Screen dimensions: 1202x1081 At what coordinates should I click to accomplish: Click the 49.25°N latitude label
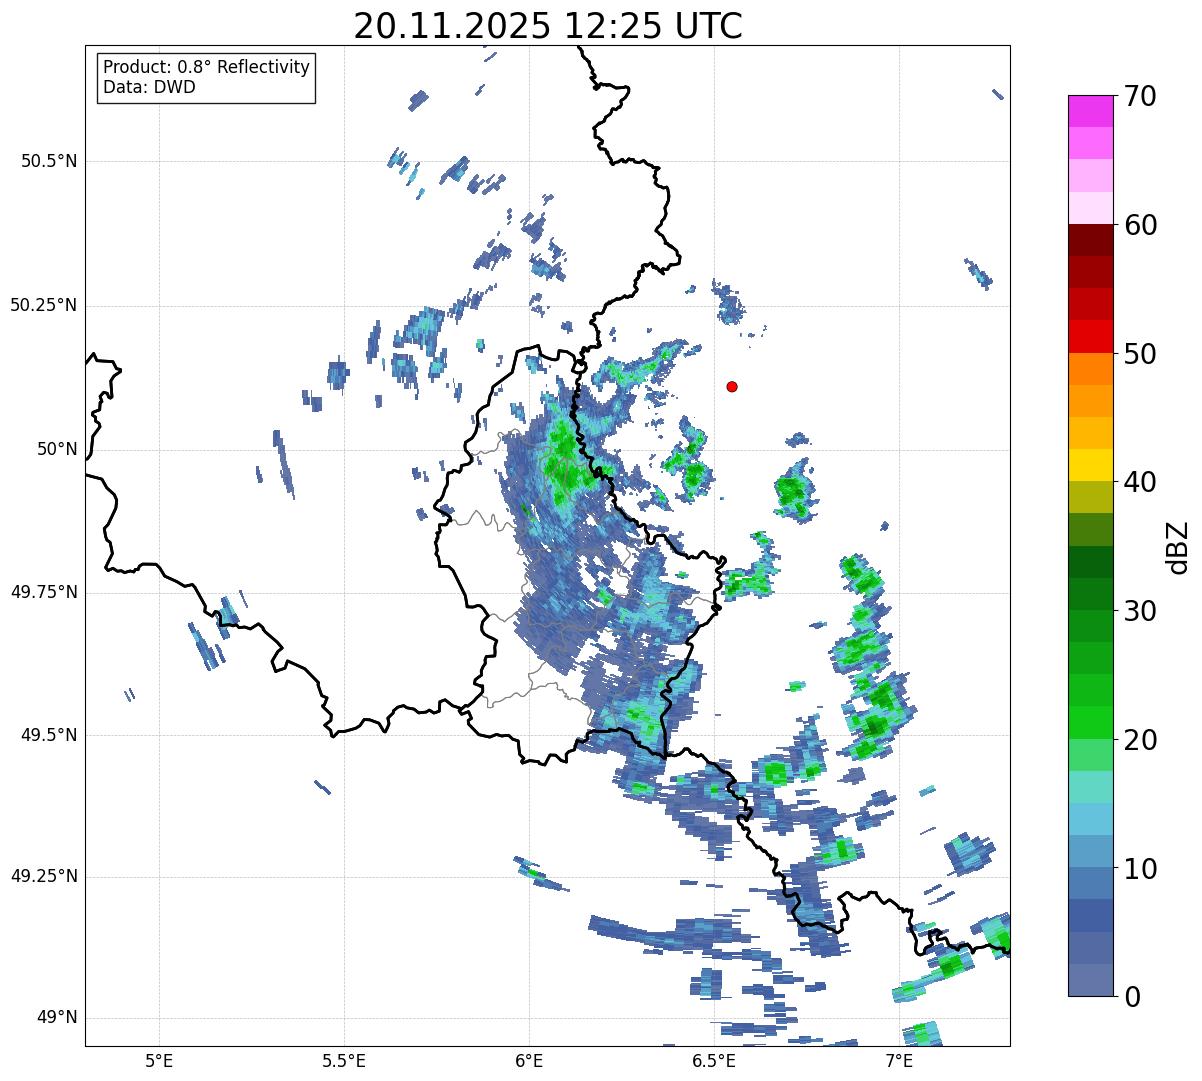(44, 876)
